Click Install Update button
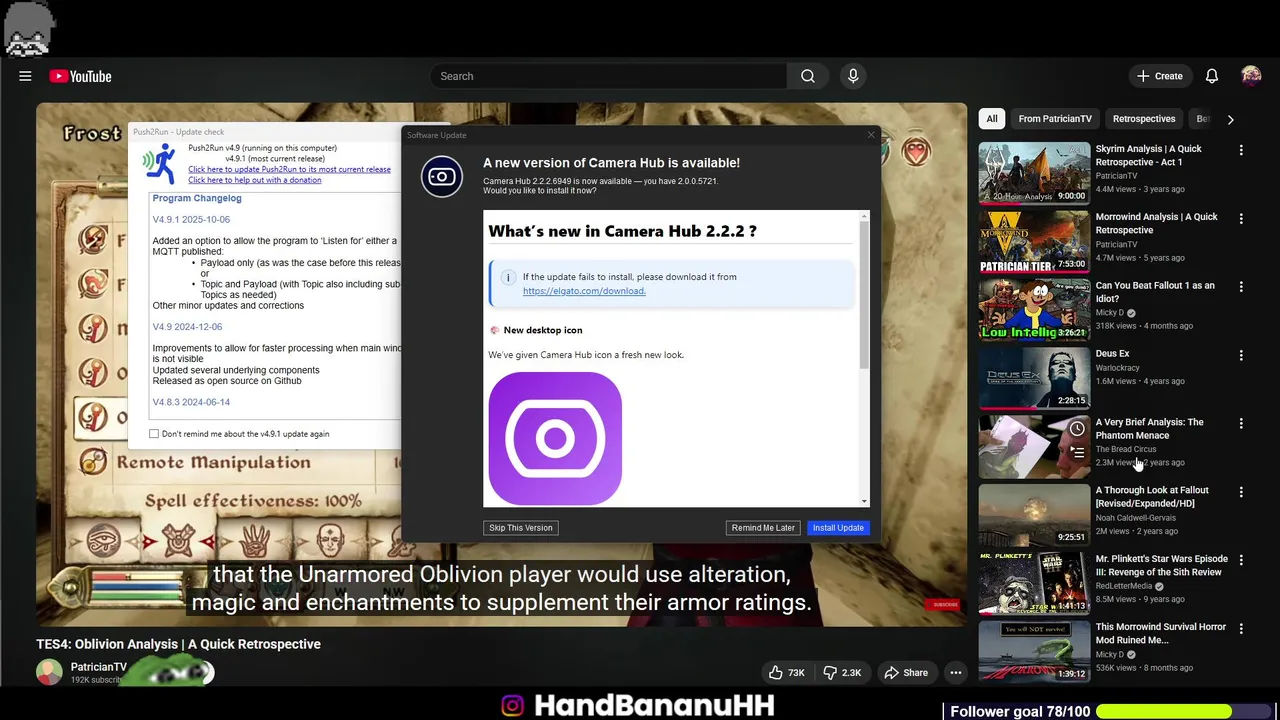1280x720 pixels. [x=838, y=528]
